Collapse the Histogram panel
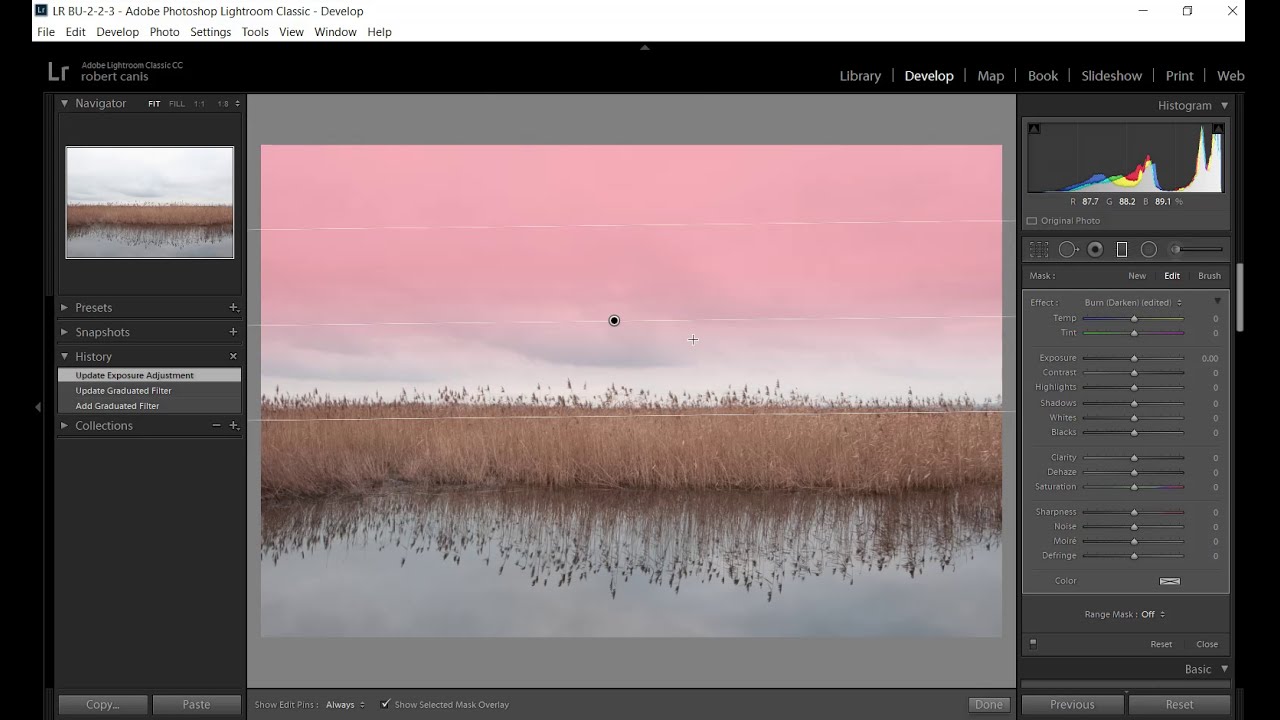Image resolution: width=1280 pixels, height=720 pixels. pos(1224,105)
